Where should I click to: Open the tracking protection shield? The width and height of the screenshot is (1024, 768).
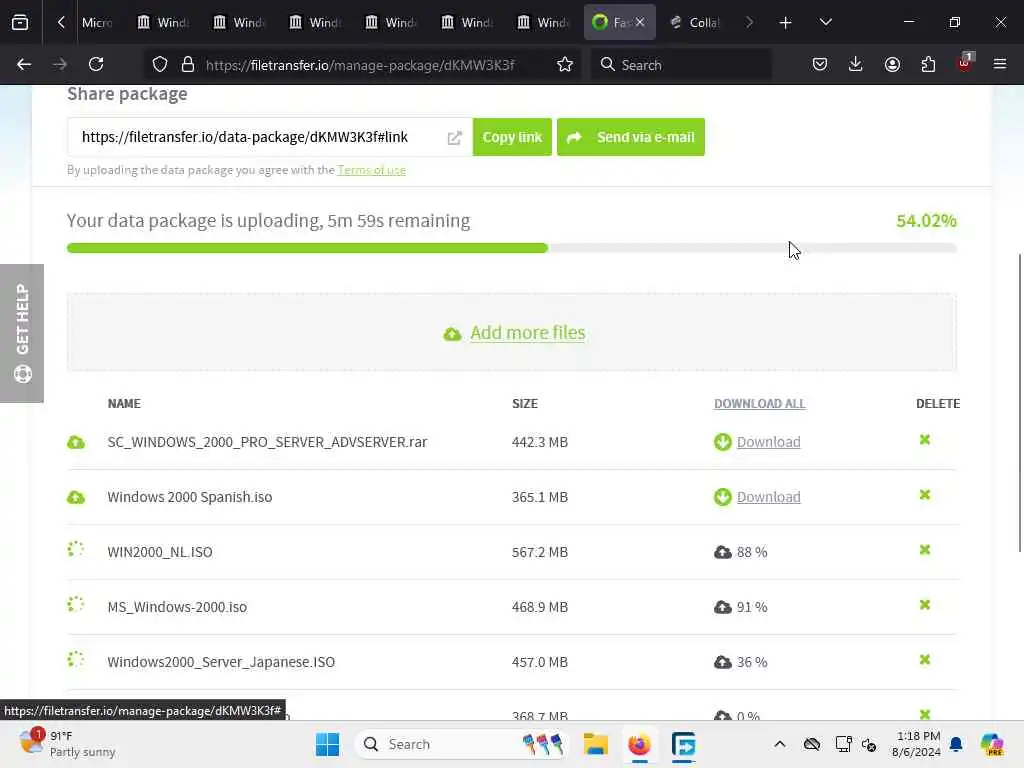pyautogui.click(x=159, y=64)
